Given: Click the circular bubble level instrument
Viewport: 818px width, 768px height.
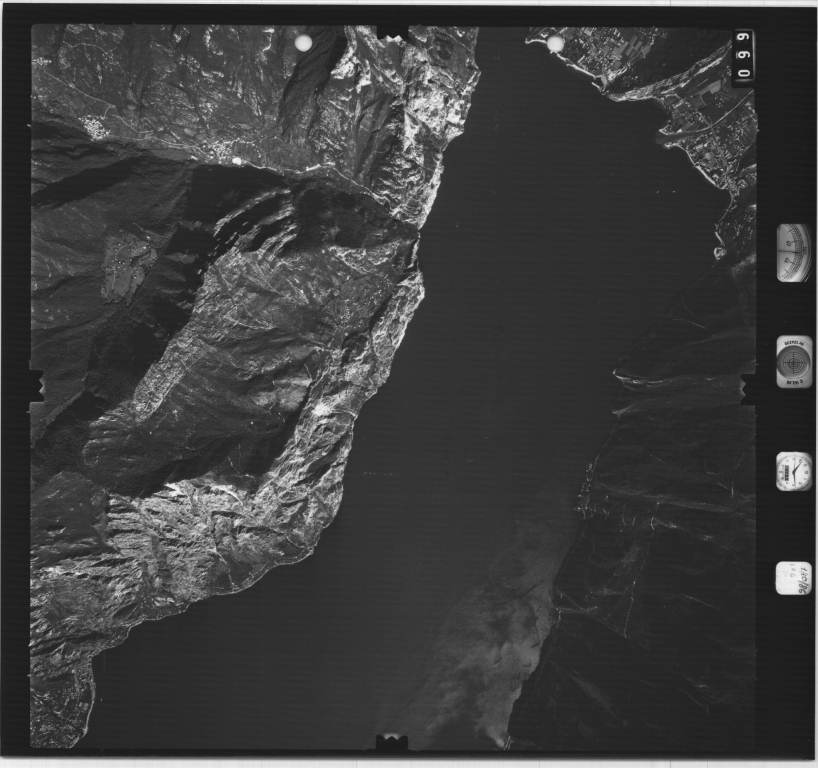Looking at the screenshot, I should [x=793, y=361].
